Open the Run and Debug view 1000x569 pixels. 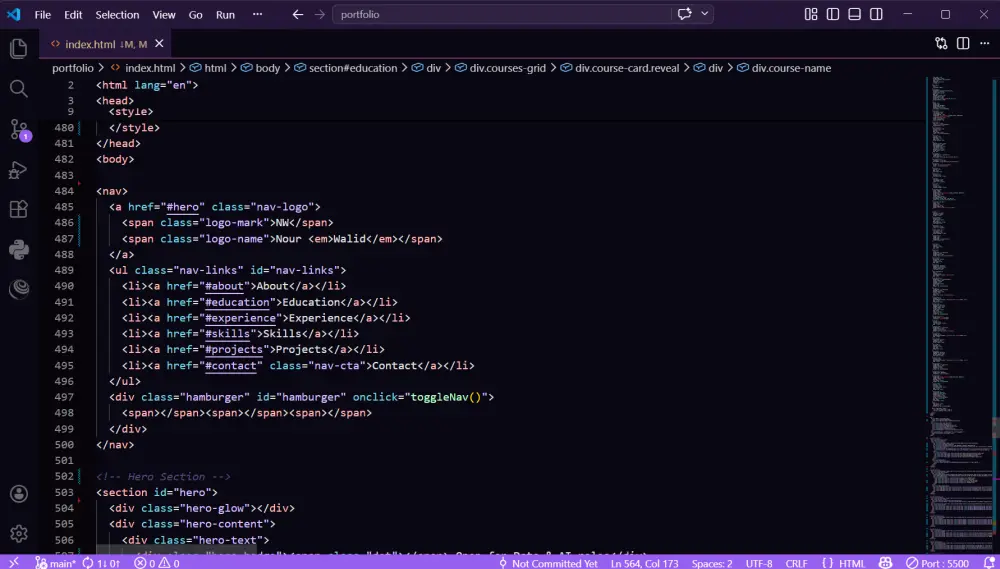pos(18,170)
